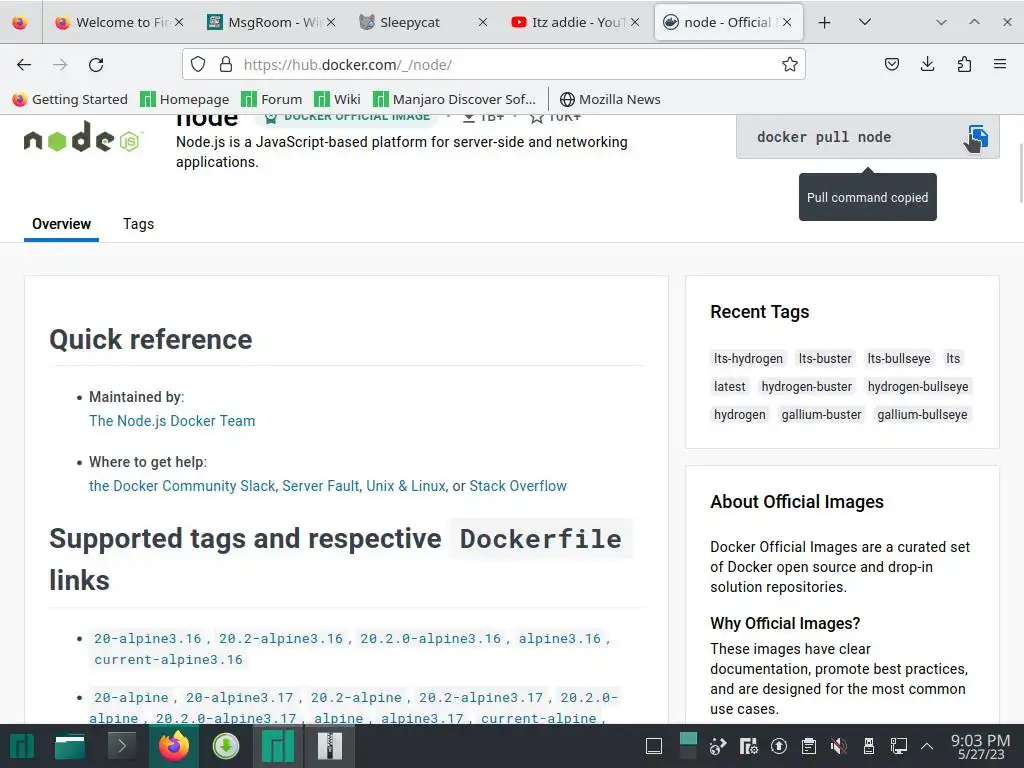
Task: Launch the file manager from the taskbar
Action: [70, 746]
